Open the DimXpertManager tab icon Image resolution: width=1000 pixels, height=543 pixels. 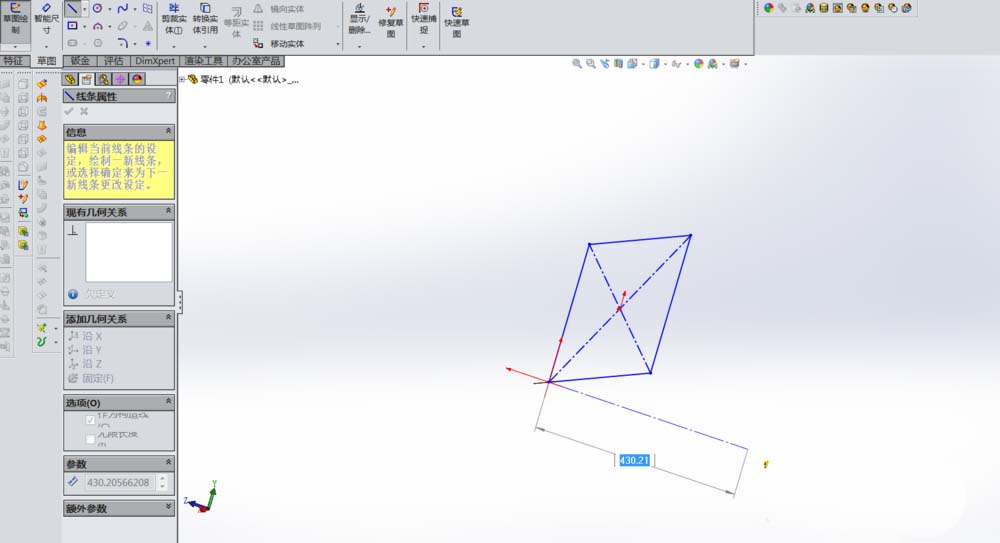tap(120, 79)
